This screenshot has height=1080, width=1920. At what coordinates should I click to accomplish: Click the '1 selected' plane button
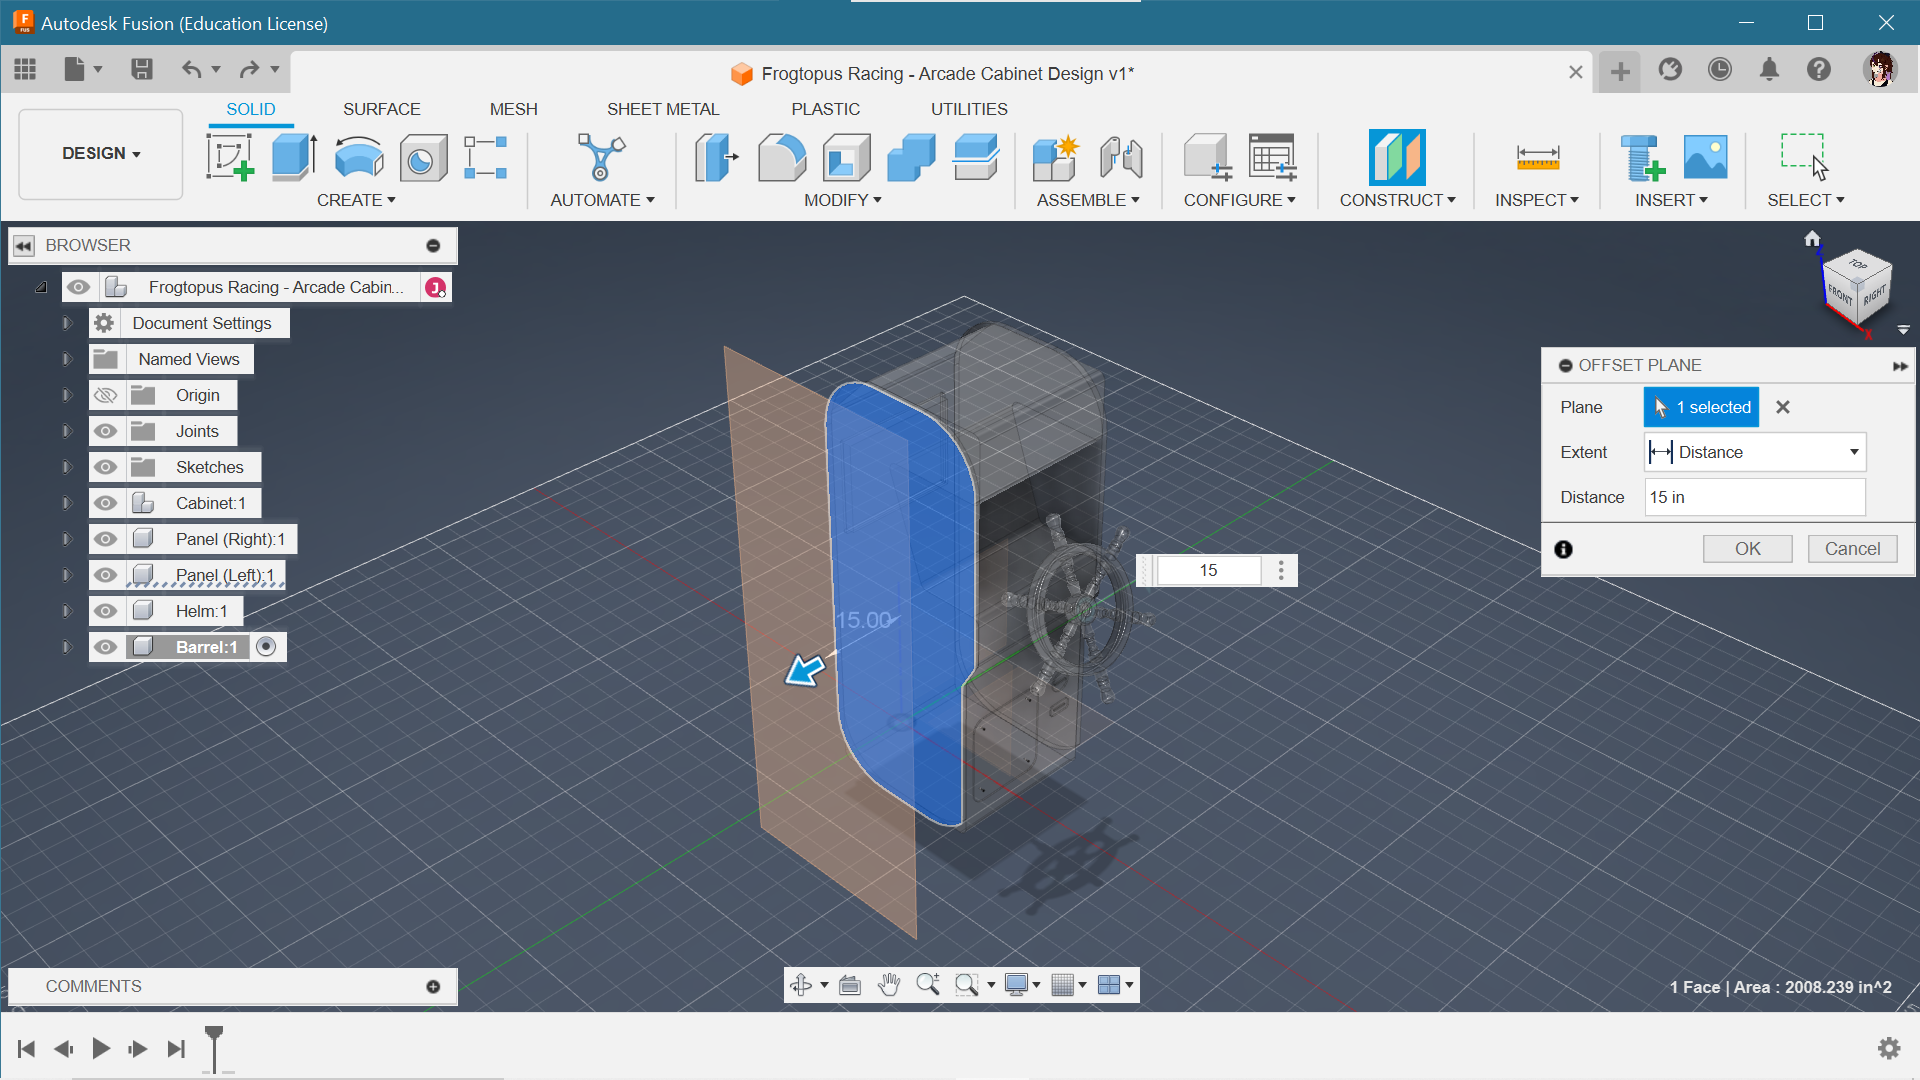(1701, 407)
